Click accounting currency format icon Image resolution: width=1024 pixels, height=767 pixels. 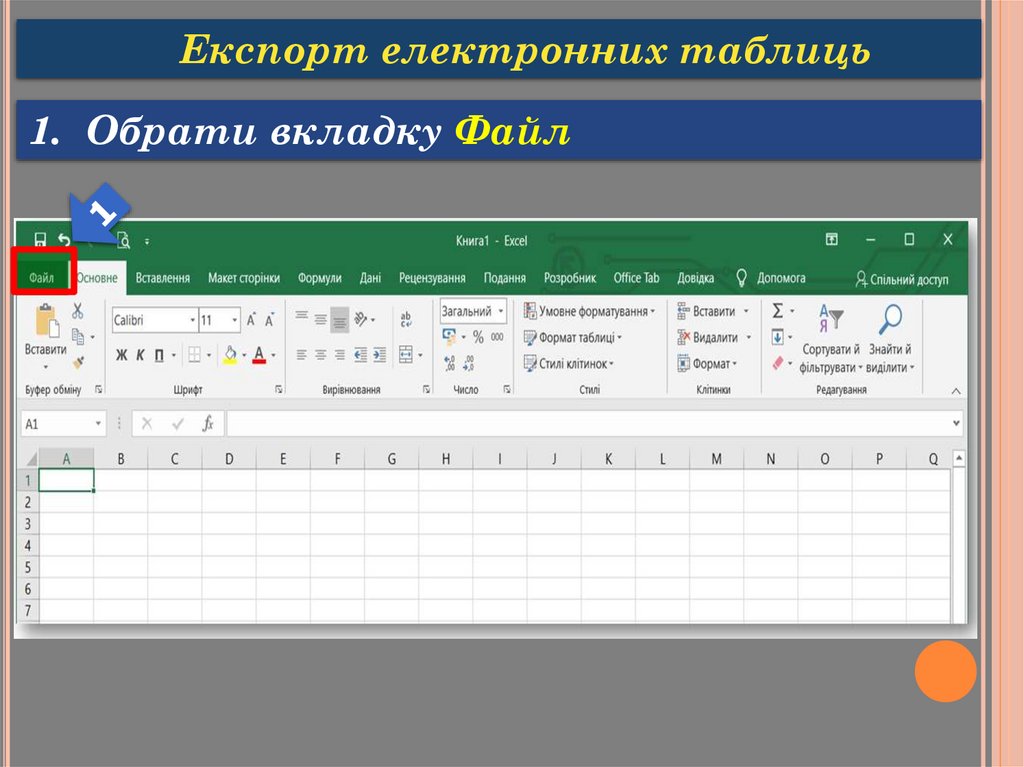point(449,336)
